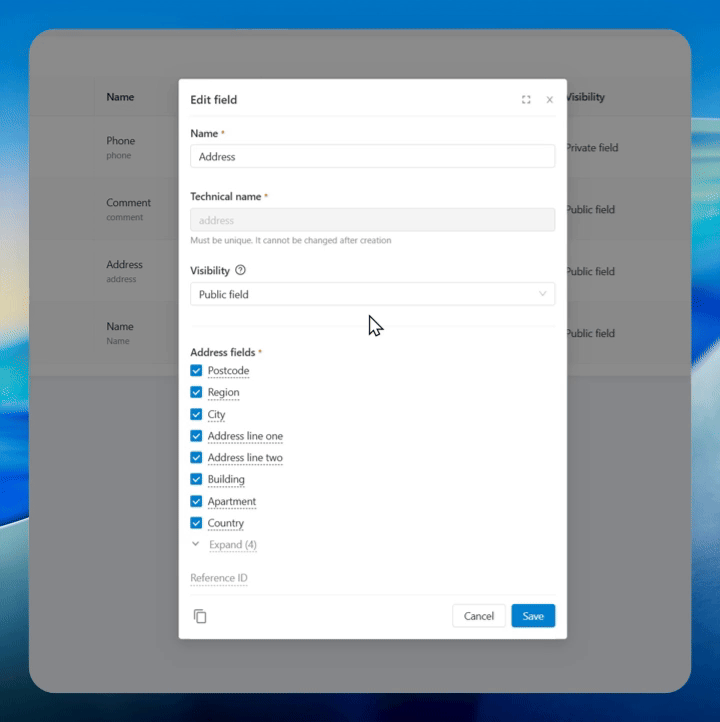Click the Visibility column header in background
The width and height of the screenshot is (720, 722).
[586, 97]
